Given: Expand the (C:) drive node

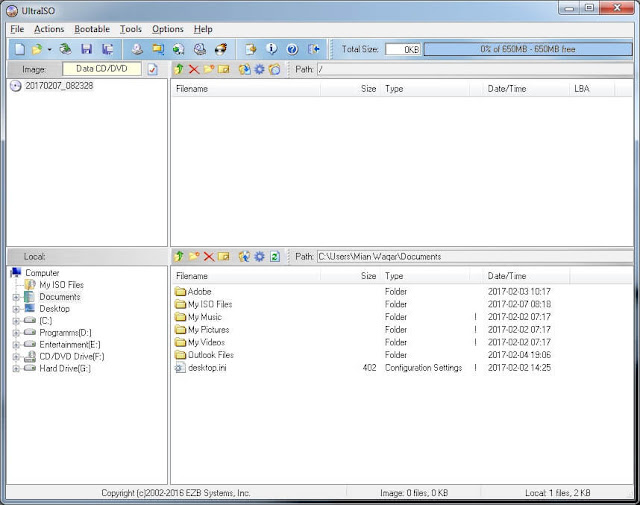Looking at the screenshot, I should (x=16, y=321).
